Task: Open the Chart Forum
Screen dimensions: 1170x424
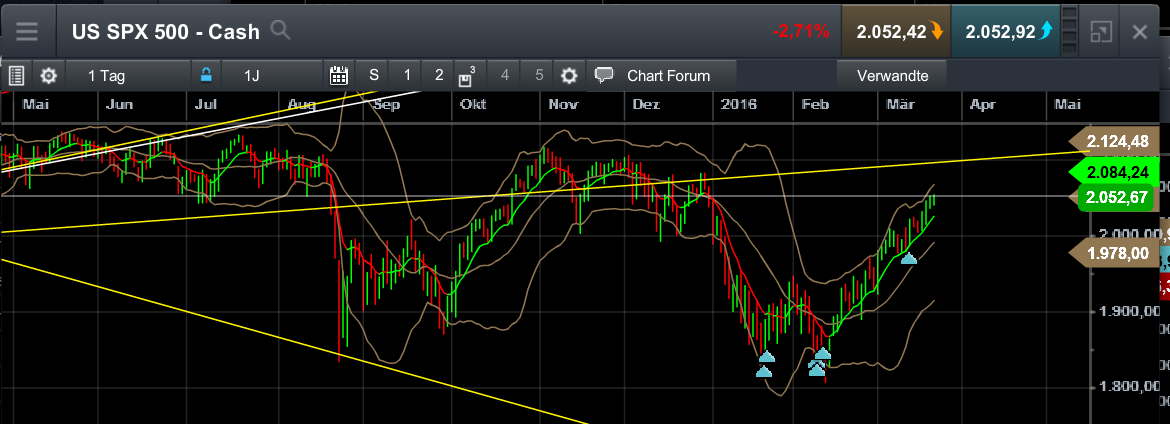Action: click(x=662, y=75)
